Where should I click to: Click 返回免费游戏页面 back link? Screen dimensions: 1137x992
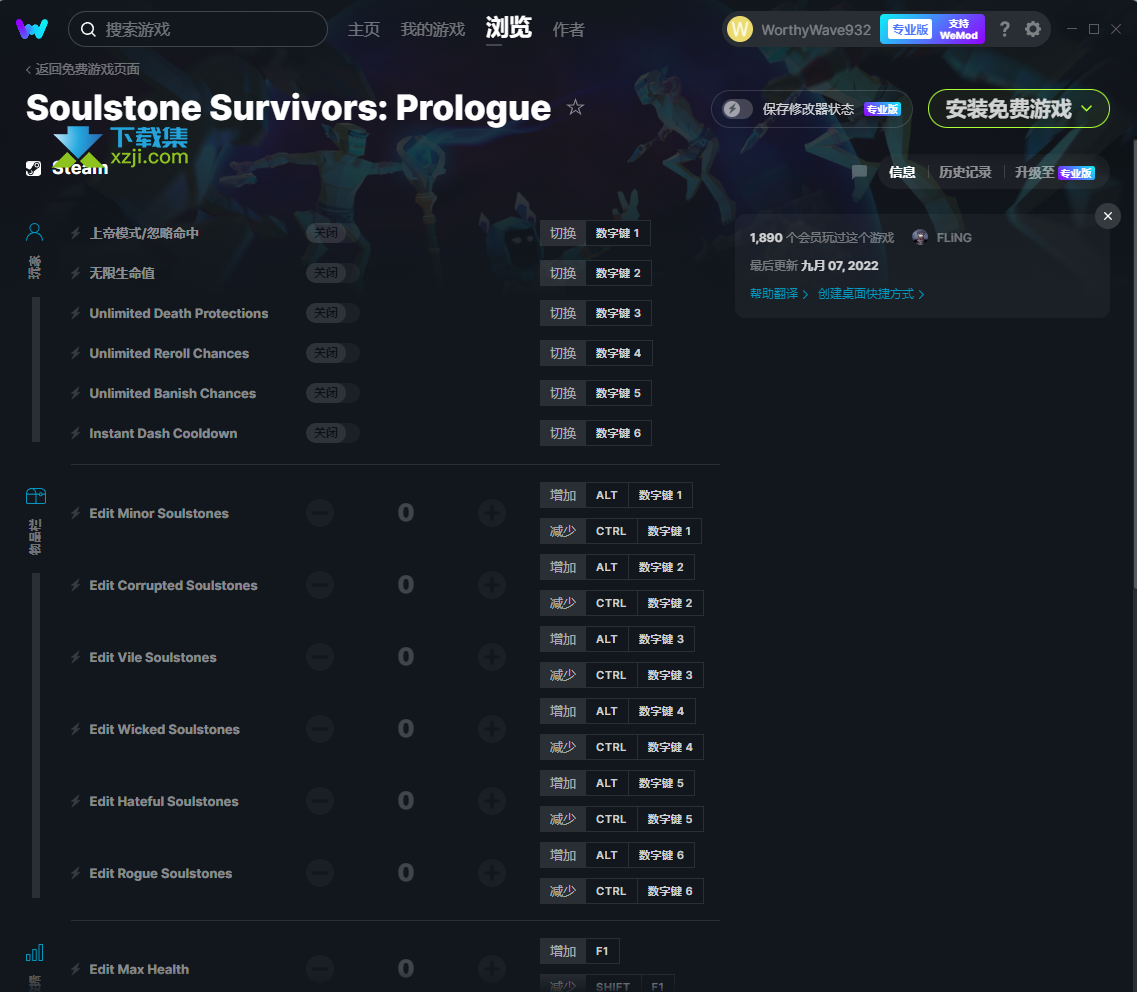point(83,69)
